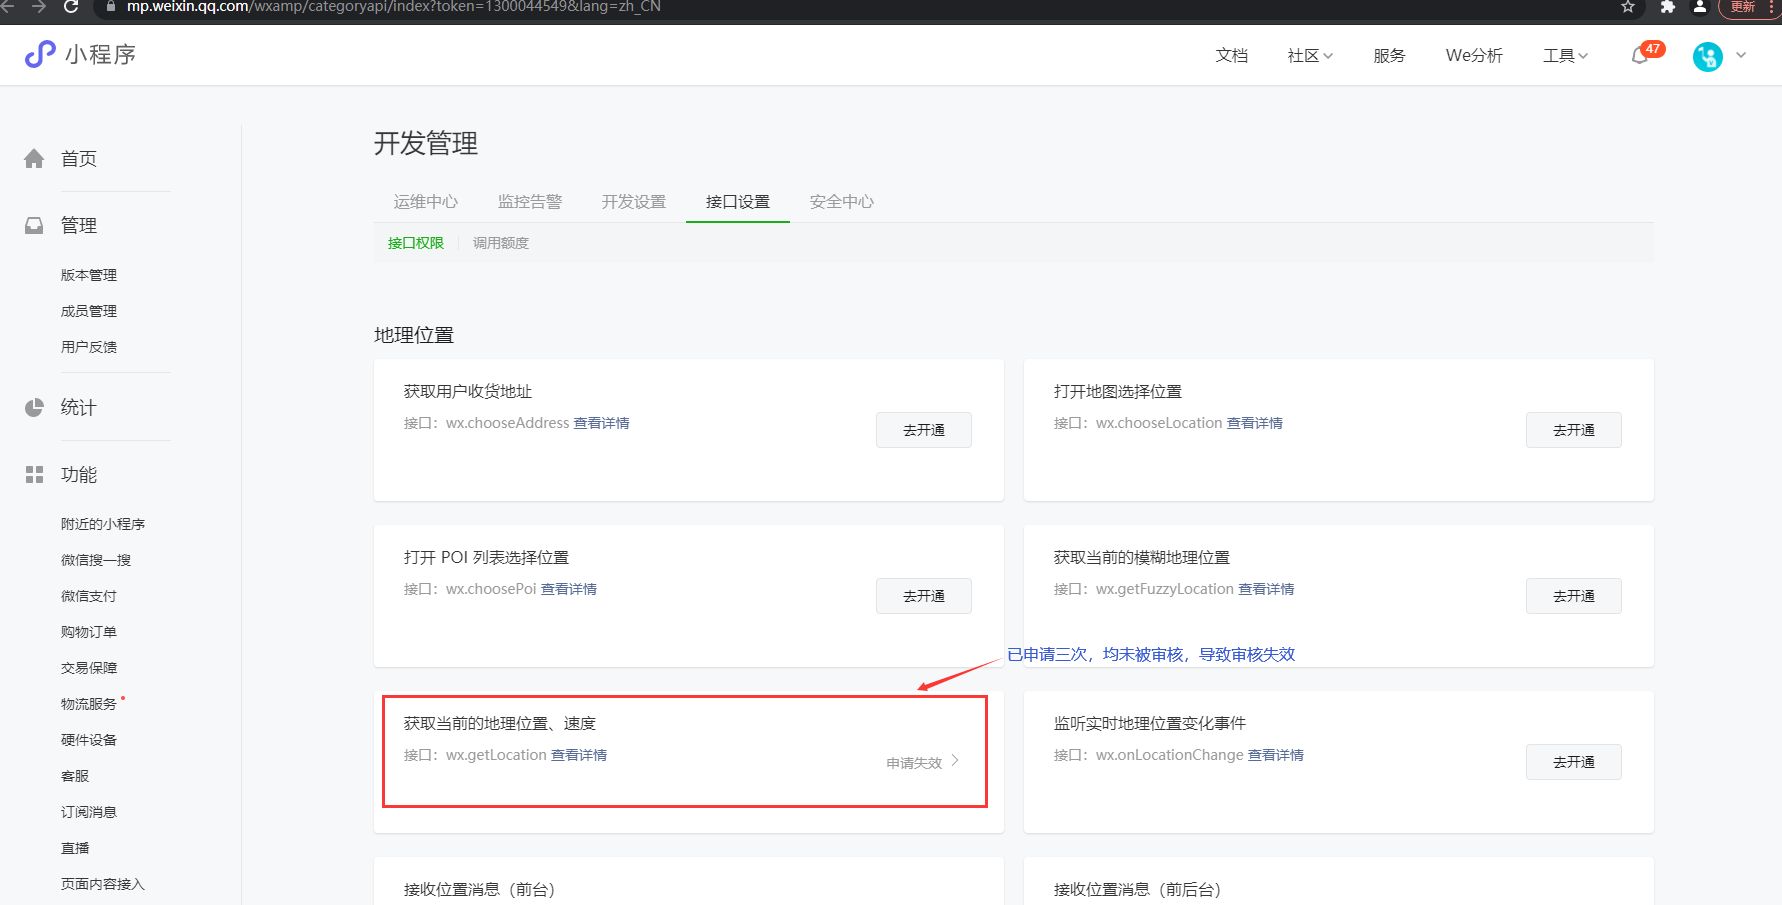This screenshot has height=905, width=1782.
Task: Open 物流服务 in the sidebar
Action: tap(89, 704)
